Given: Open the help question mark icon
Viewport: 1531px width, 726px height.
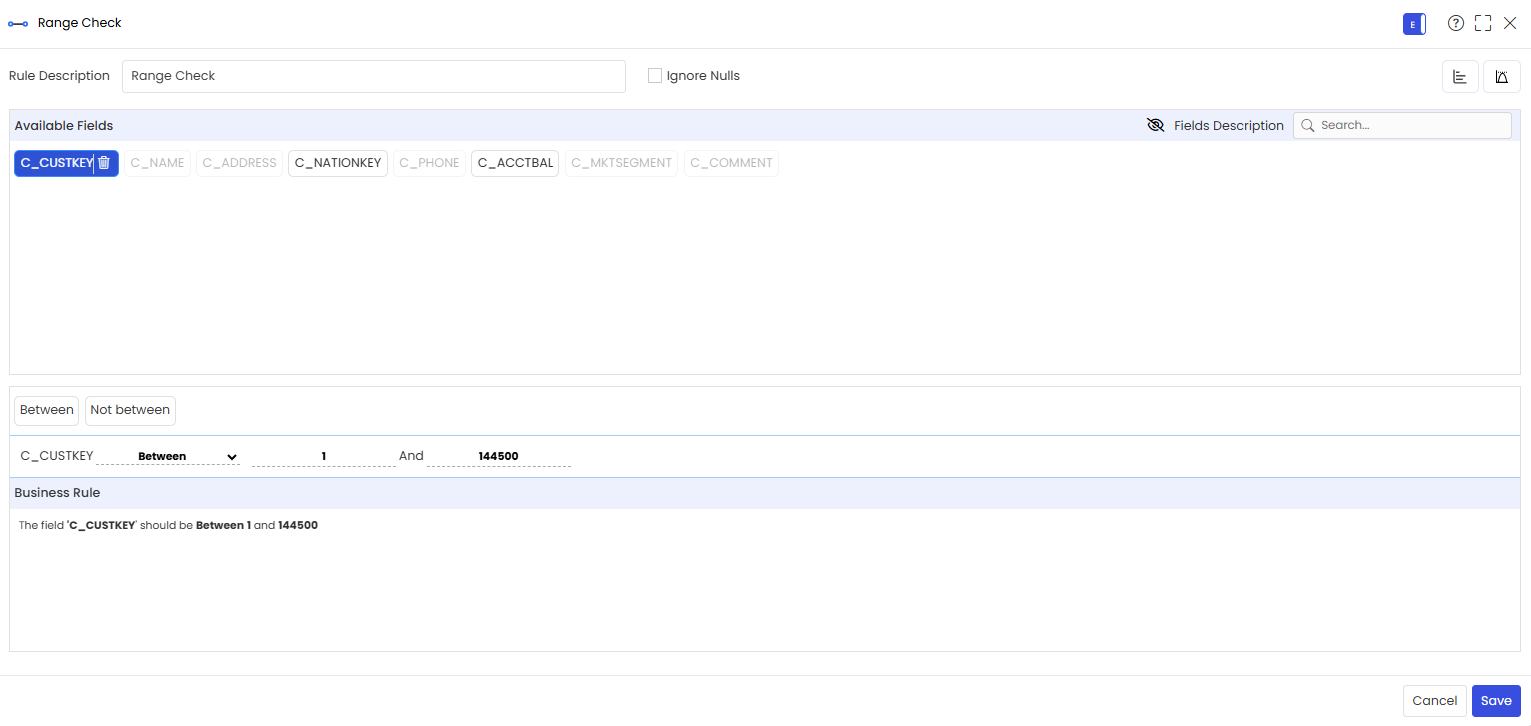Looking at the screenshot, I should 1456,23.
